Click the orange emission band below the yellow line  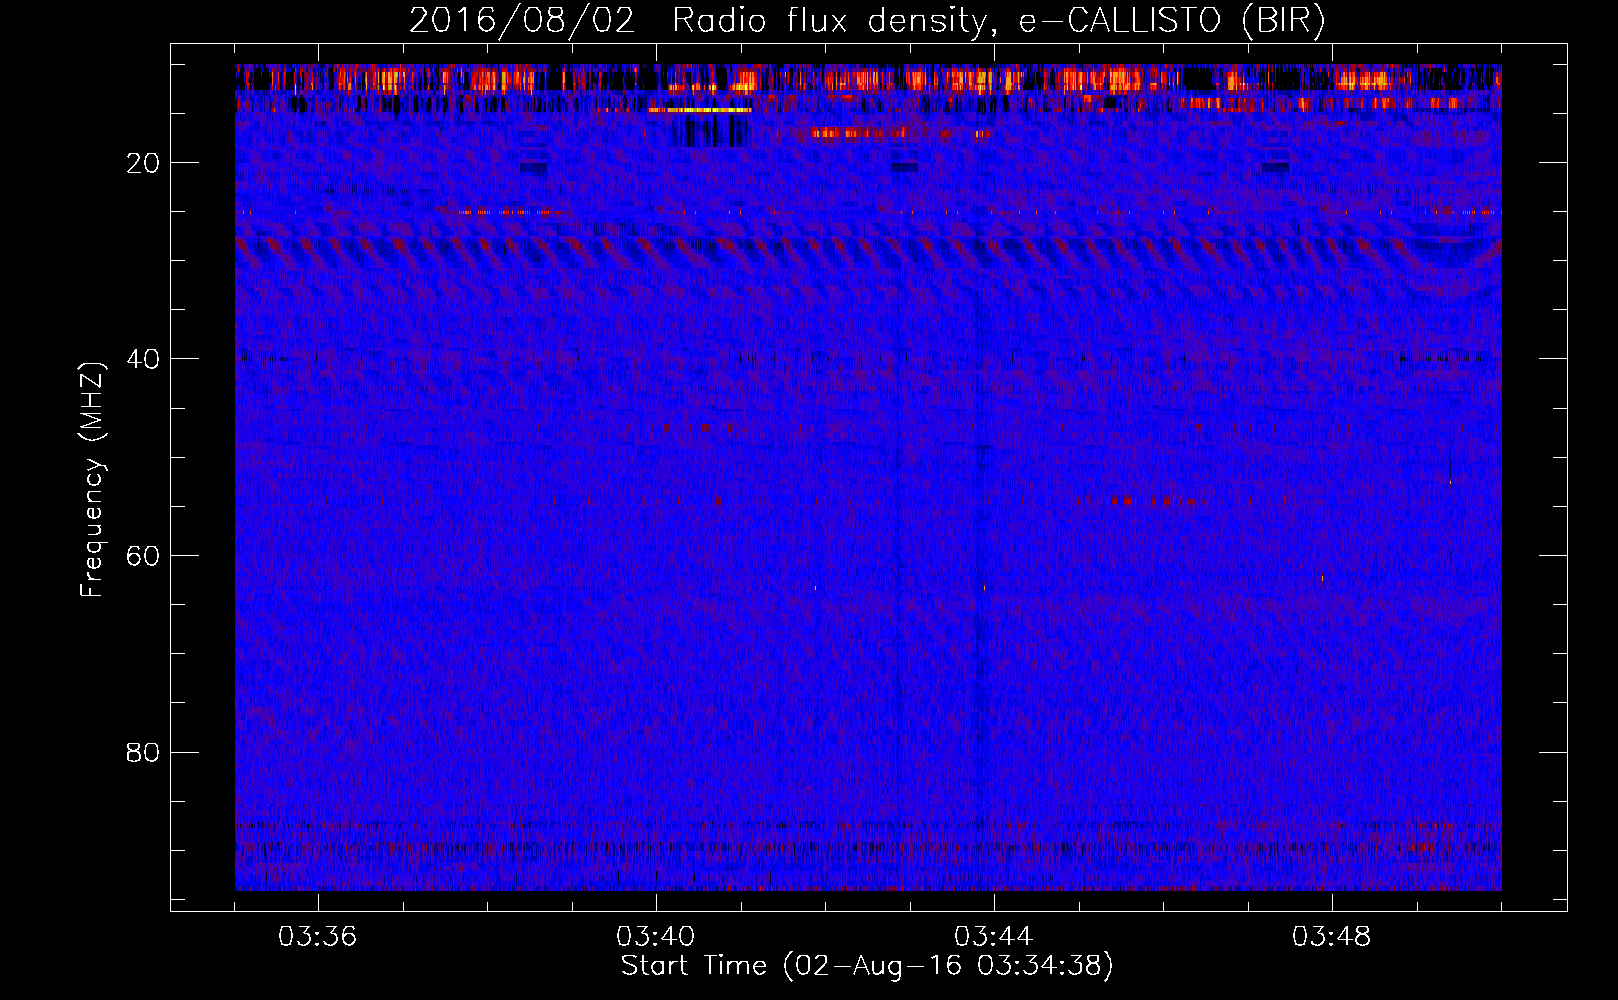point(880,133)
